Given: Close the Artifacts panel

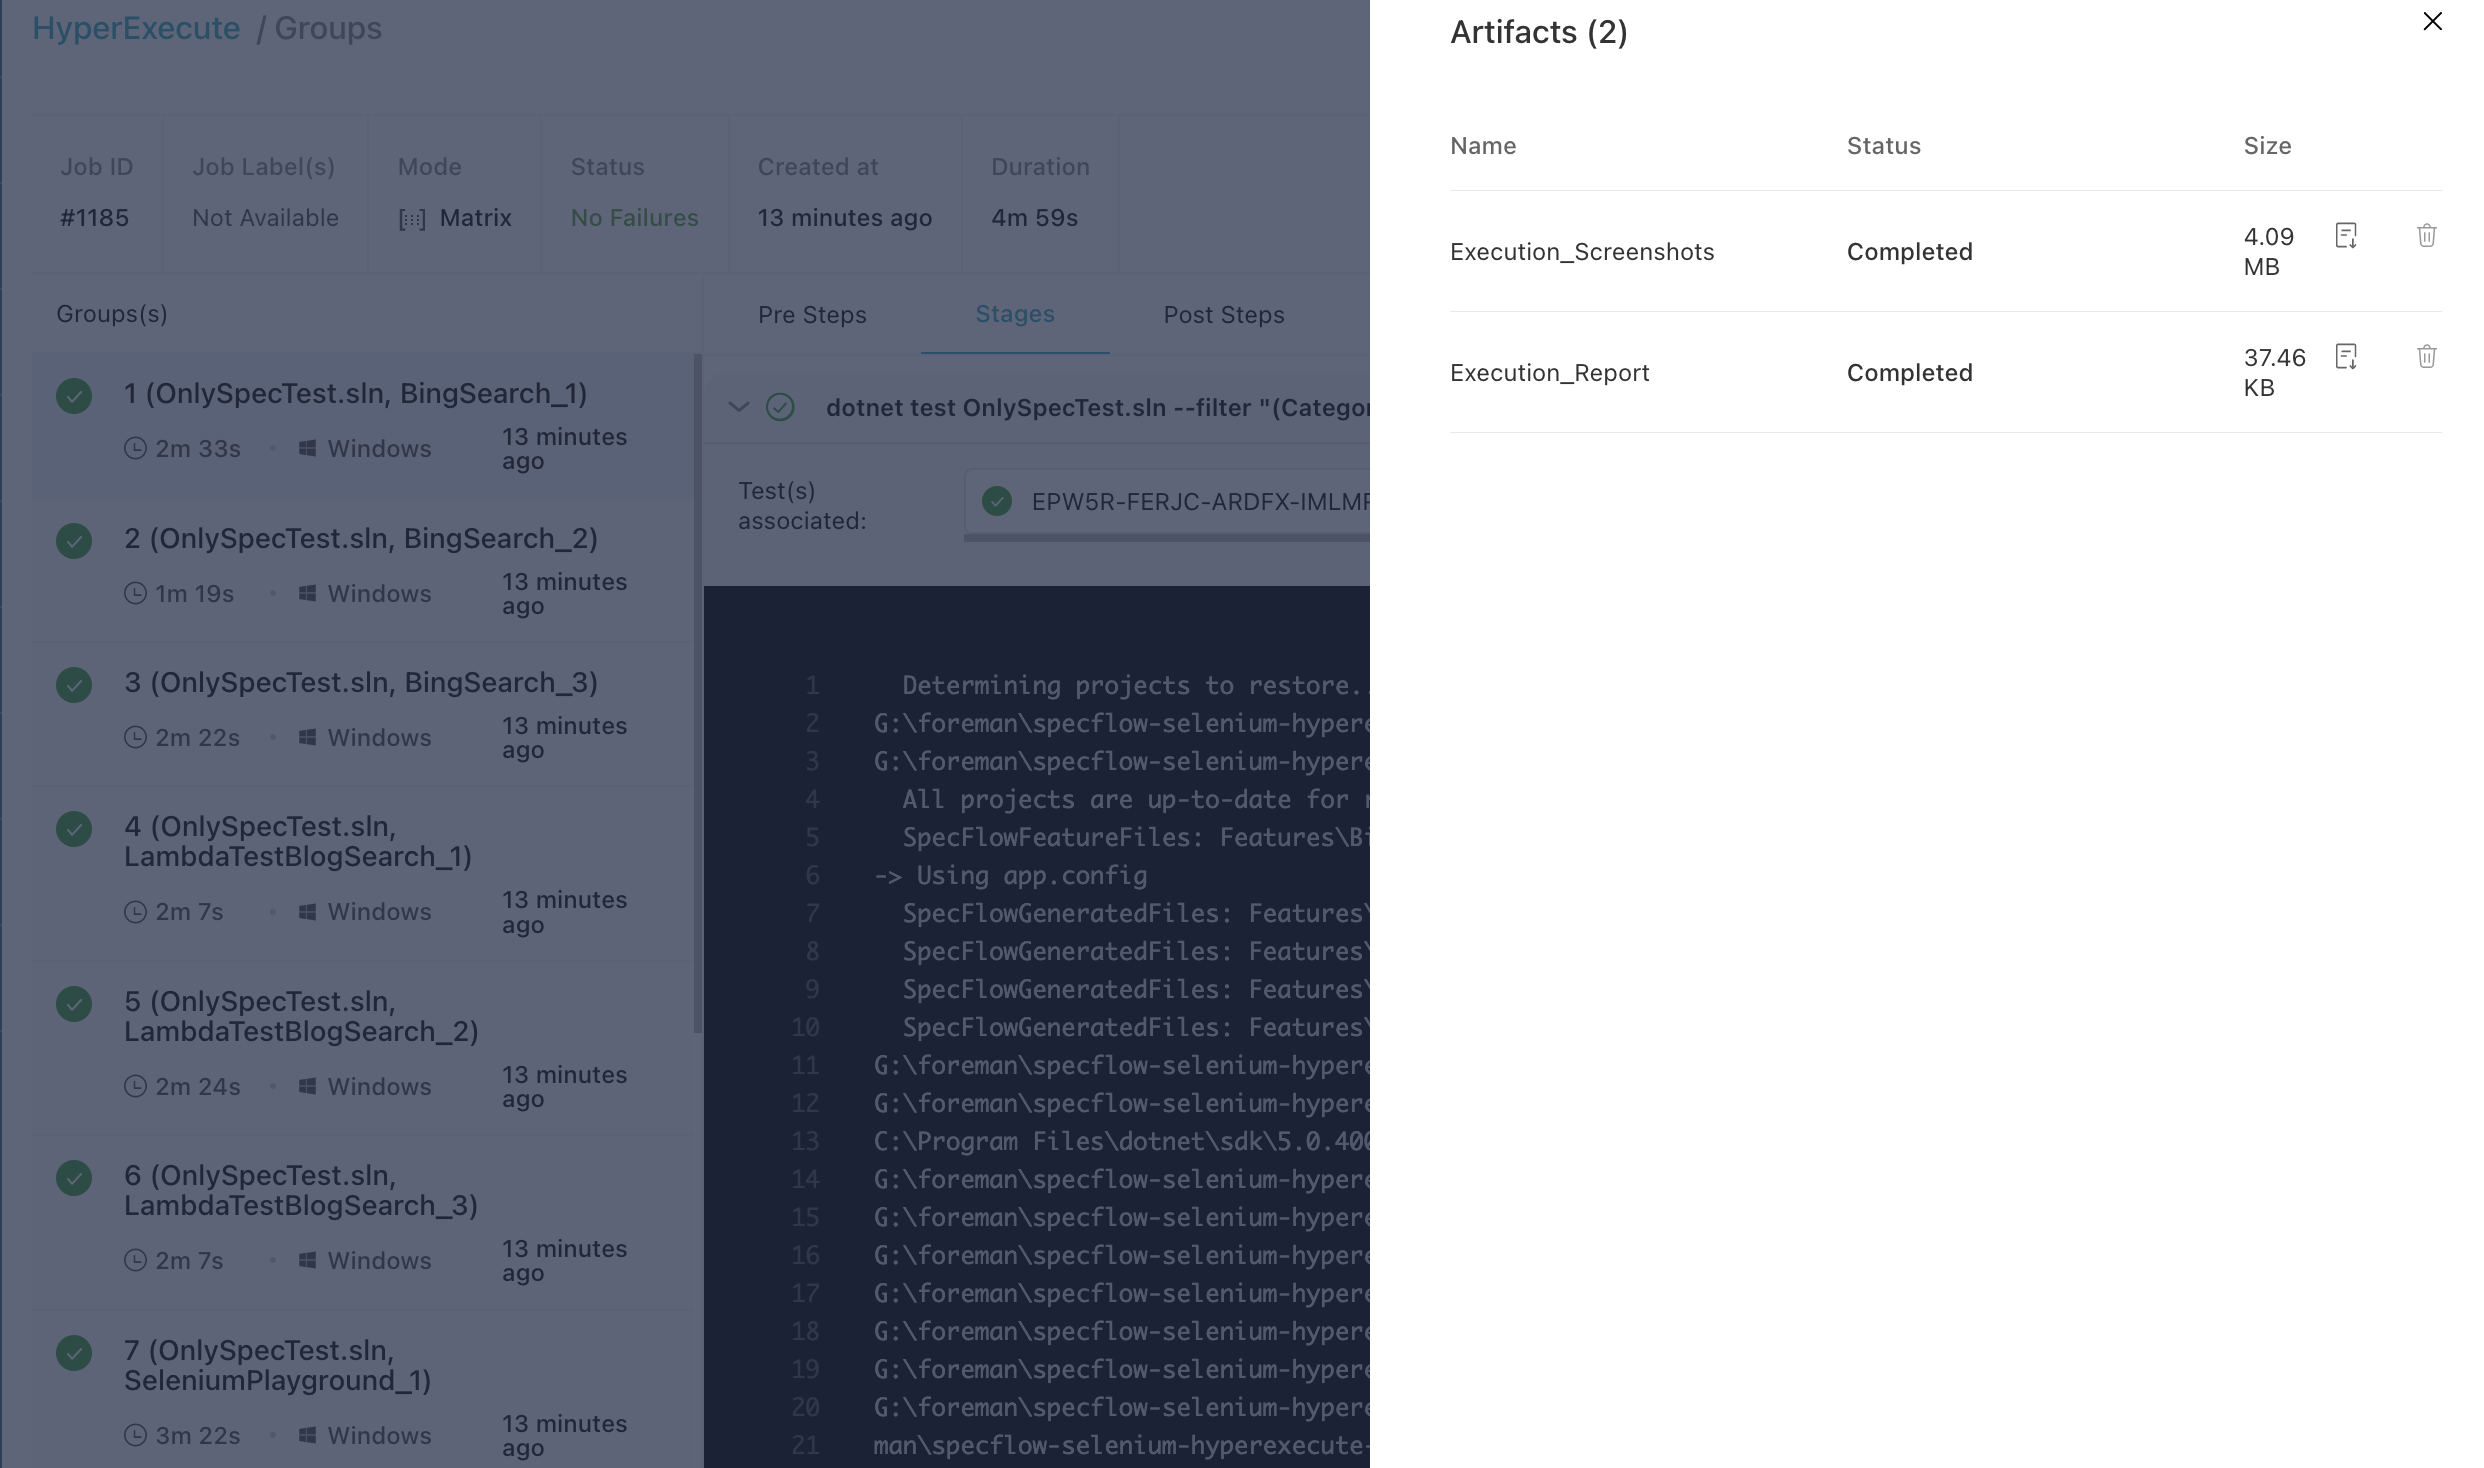Looking at the screenshot, I should (x=2432, y=21).
